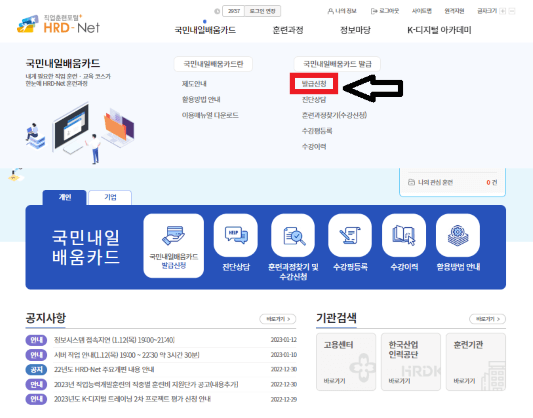Image resolution: width=533 pixels, height=418 pixels.
Task: Open 나의 정보 in top bar
Action: (342, 11)
